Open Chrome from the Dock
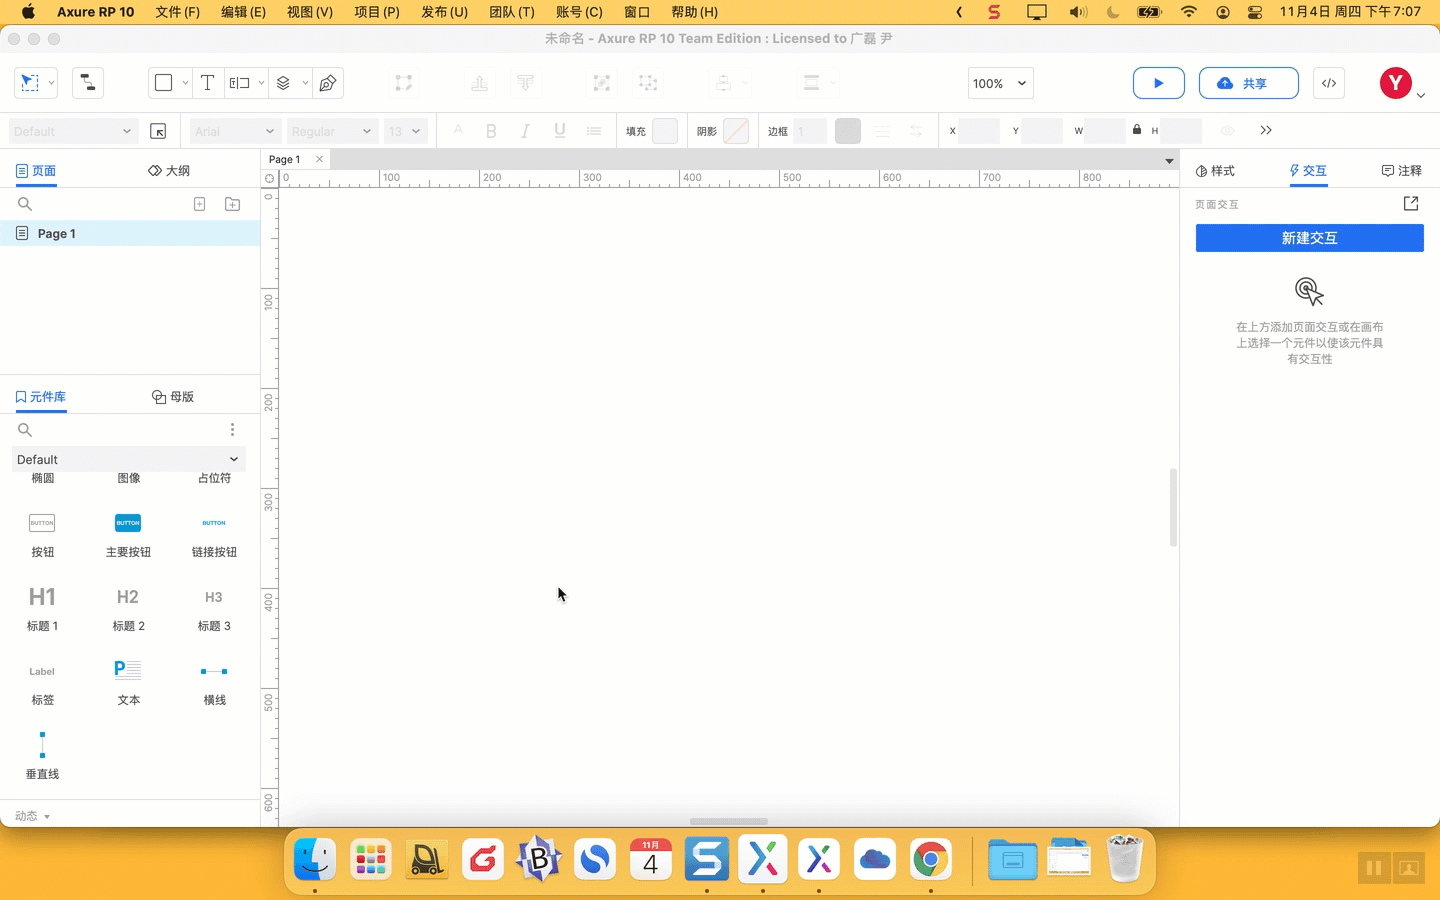Screen dimensions: 1440x900 pyautogui.click(x=930, y=860)
